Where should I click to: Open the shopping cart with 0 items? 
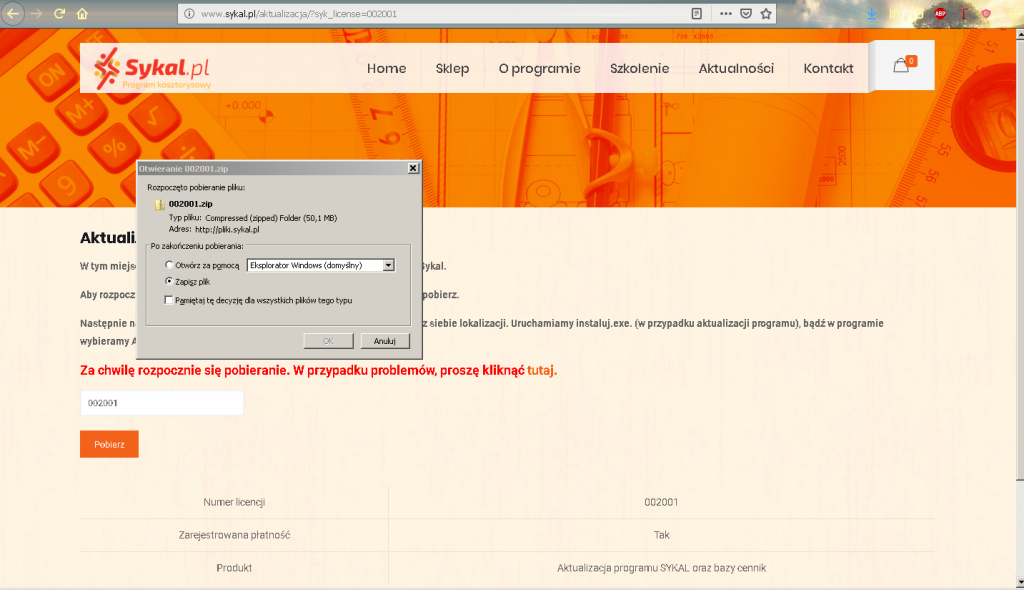pyautogui.click(x=901, y=63)
